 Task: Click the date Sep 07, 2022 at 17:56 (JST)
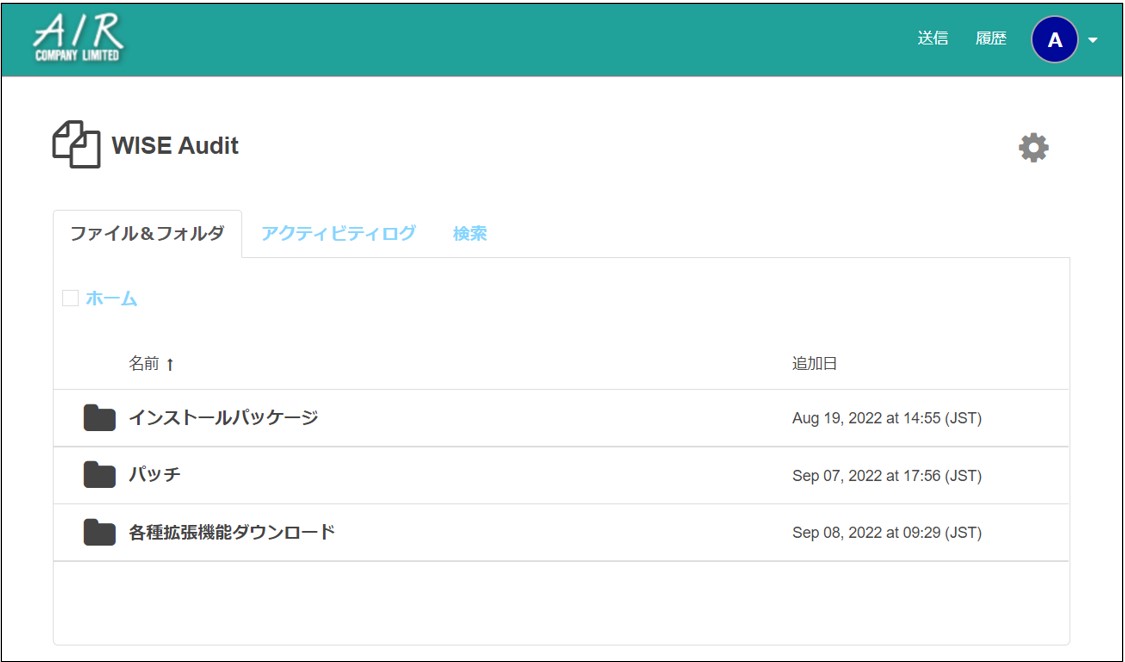(x=887, y=476)
